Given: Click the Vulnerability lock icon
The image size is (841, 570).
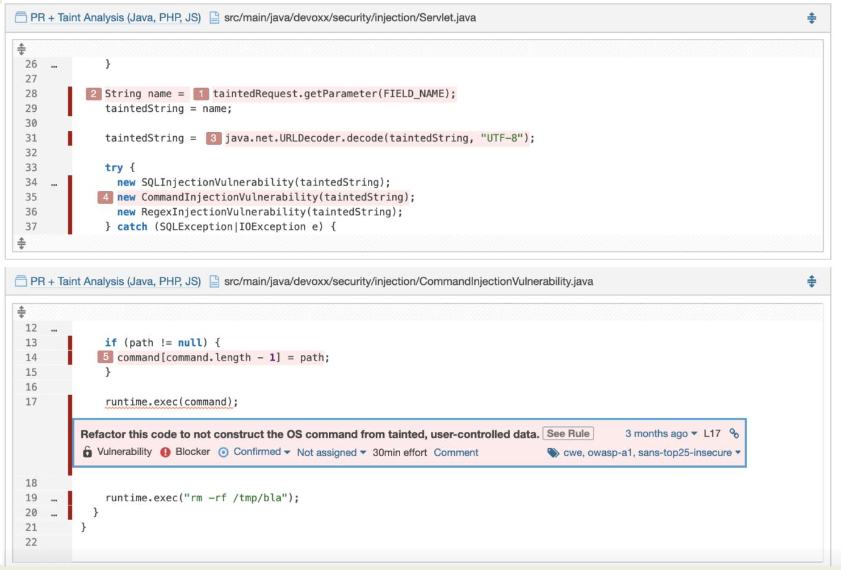Looking at the screenshot, I should click(x=87, y=452).
